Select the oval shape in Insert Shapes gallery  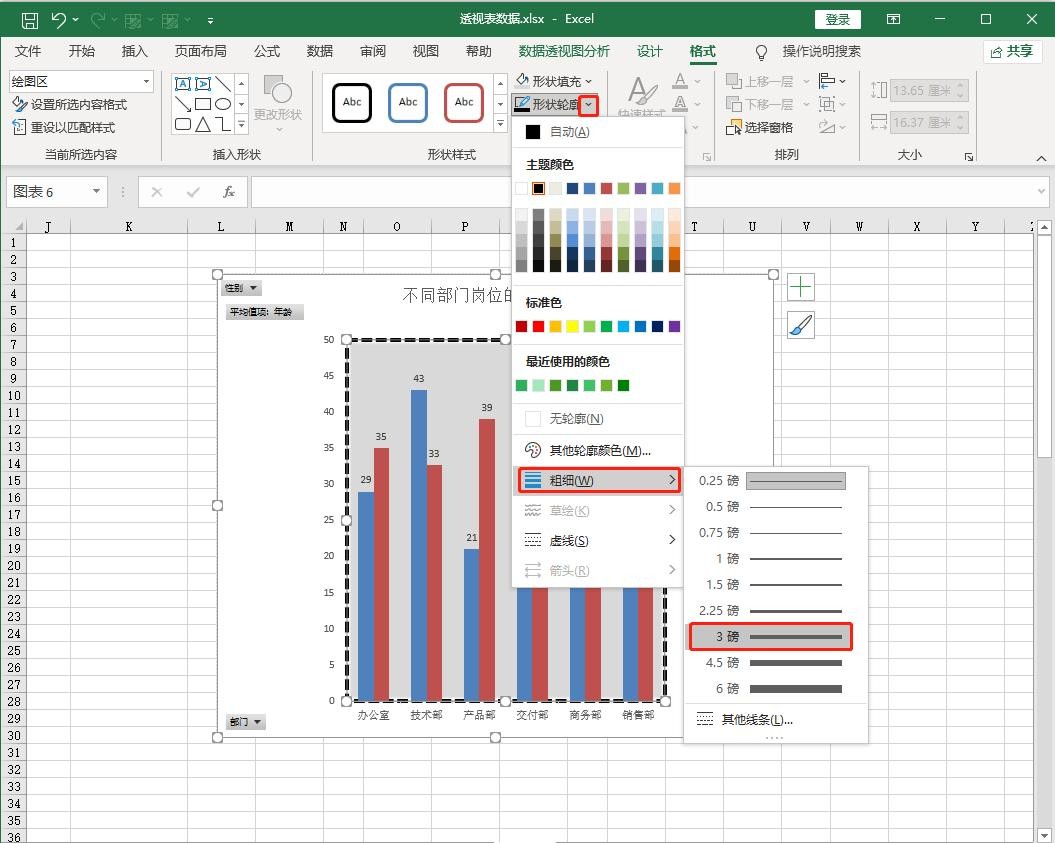click(x=223, y=104)
